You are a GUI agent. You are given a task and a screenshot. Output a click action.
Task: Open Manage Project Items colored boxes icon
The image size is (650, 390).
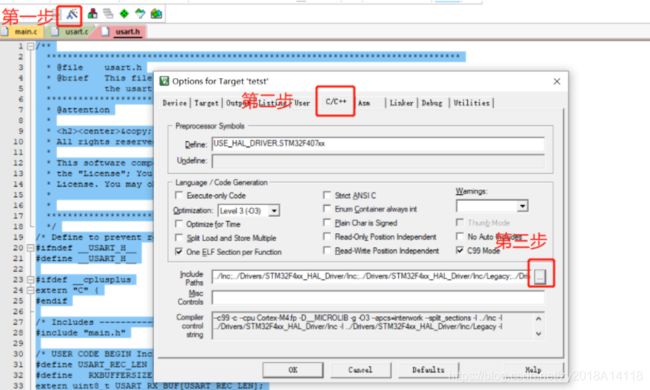click(92, 14)
